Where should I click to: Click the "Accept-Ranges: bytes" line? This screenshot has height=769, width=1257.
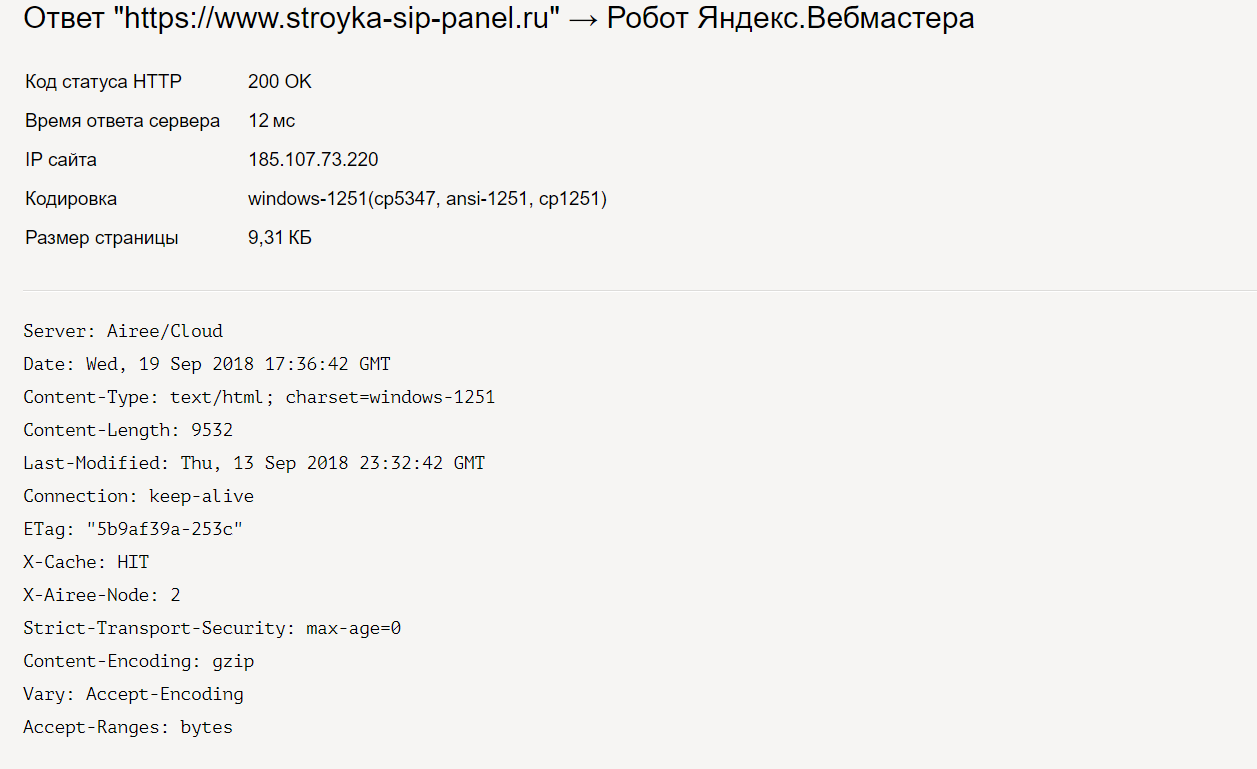pyautogui.click(x=128, y=727)
